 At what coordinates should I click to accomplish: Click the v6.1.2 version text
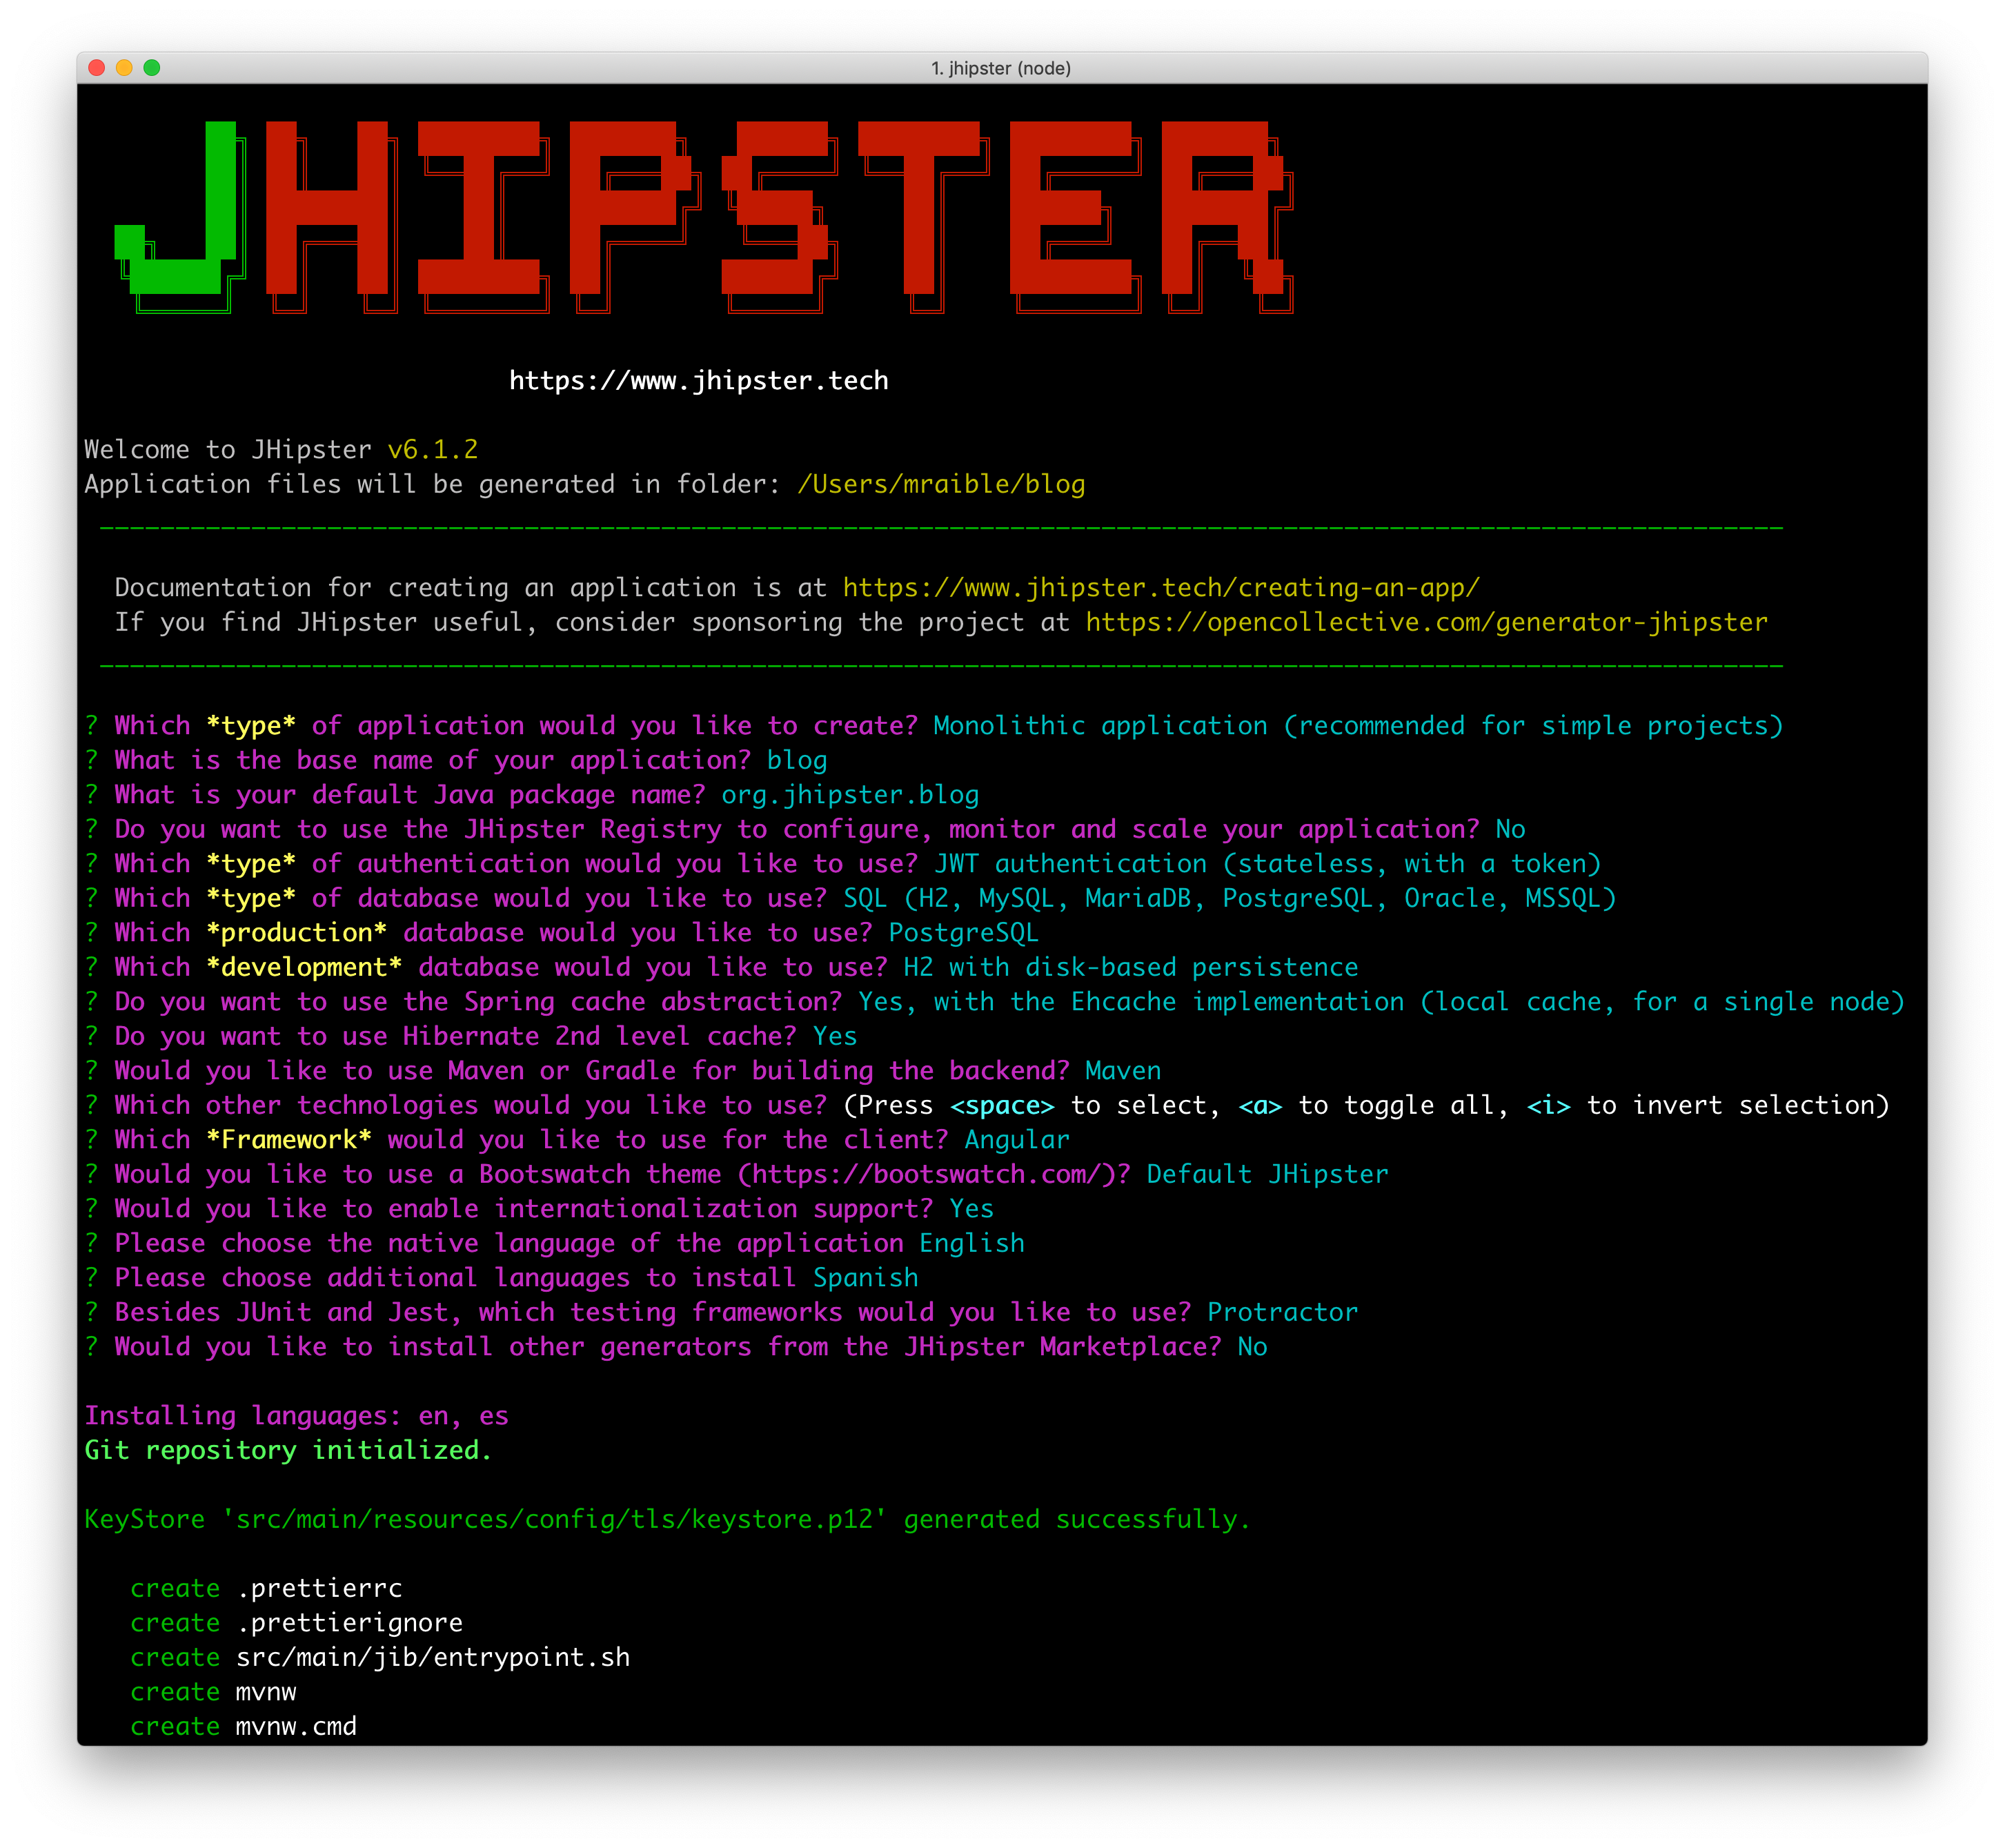(432, 450)
